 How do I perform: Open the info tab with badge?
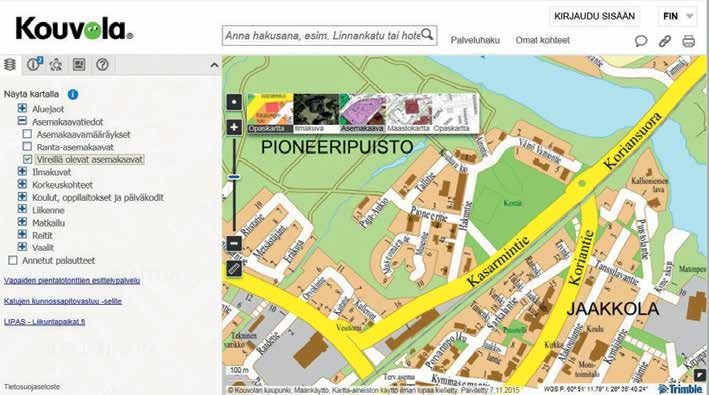coord(34,65)
